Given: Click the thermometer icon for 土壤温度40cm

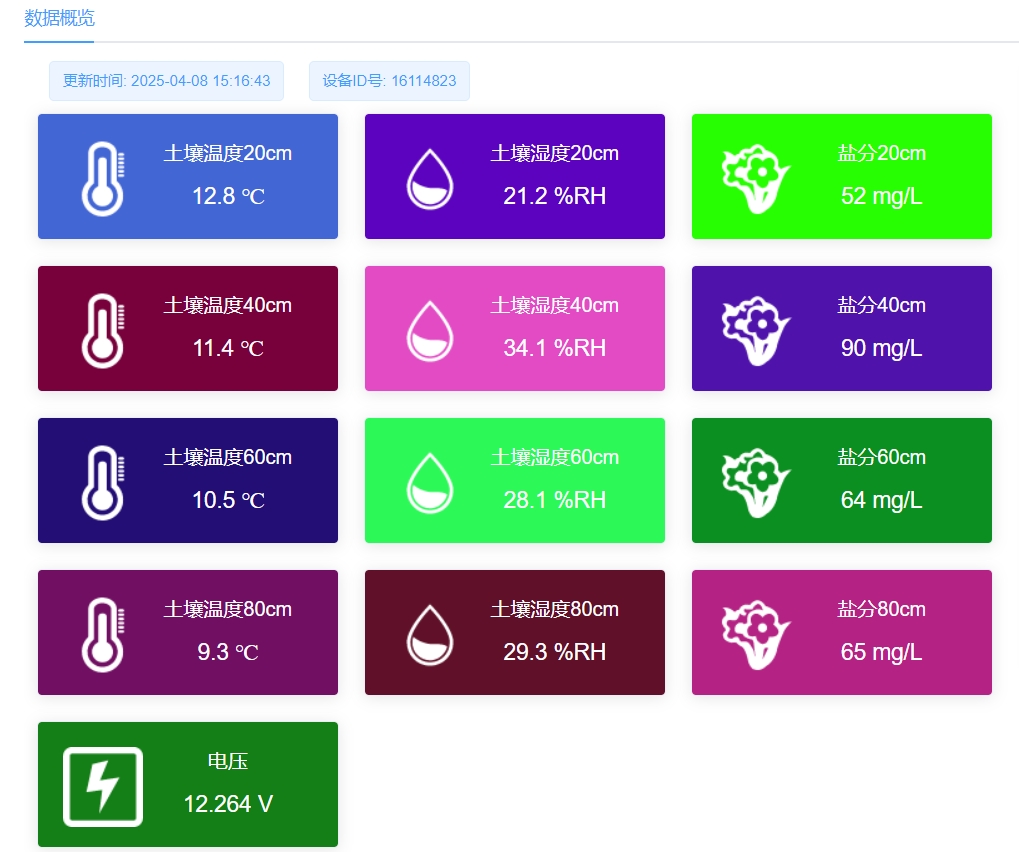Looking at the screenshot, I should point(102,330).
